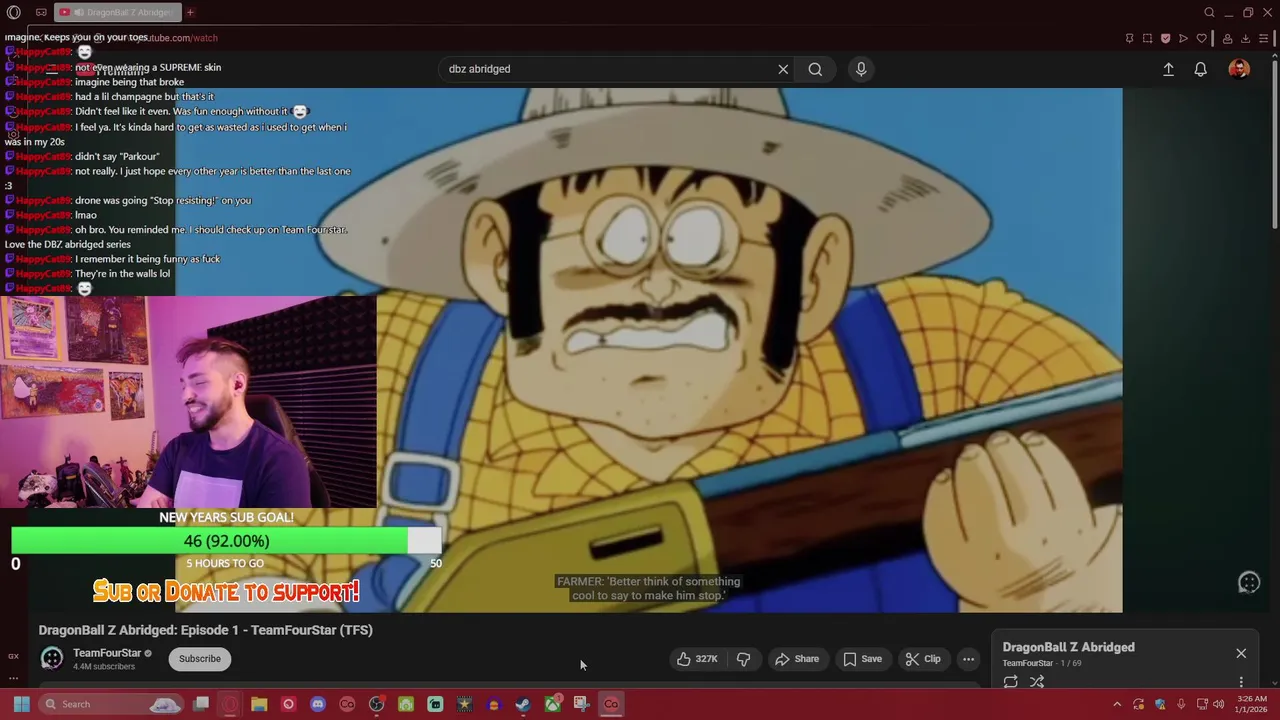Subscribe to TeamFourStar channel
Image resolution: width=1280 pixels, height=720 pixels.
[x=200, y=659]
